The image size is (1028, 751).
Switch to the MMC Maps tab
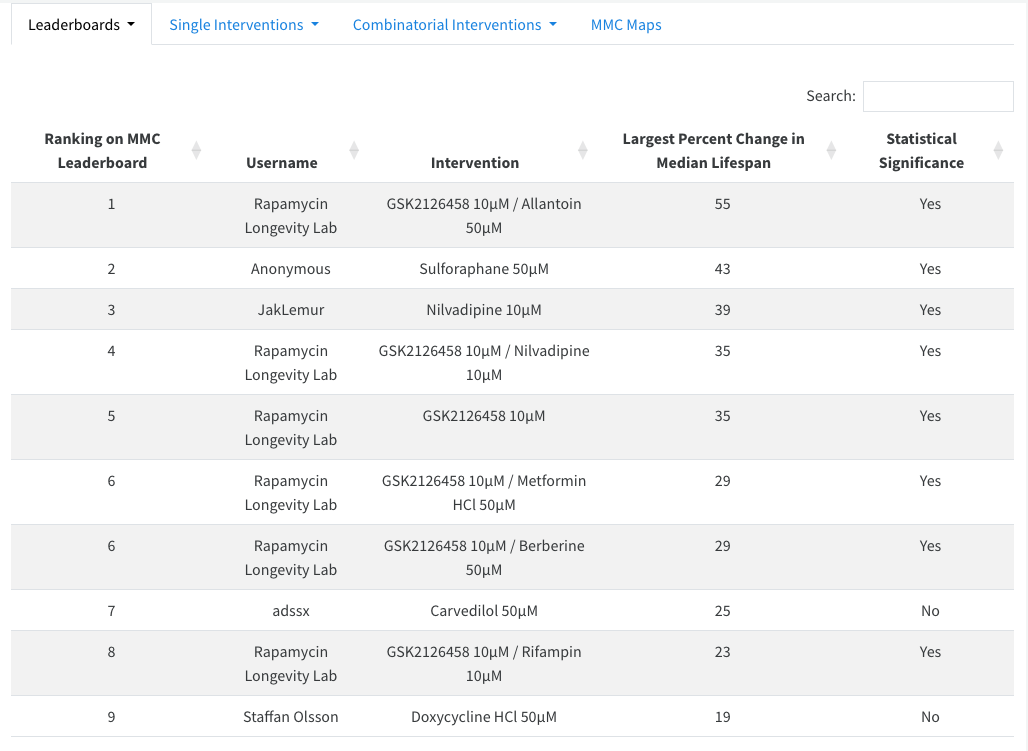[626, 25]
